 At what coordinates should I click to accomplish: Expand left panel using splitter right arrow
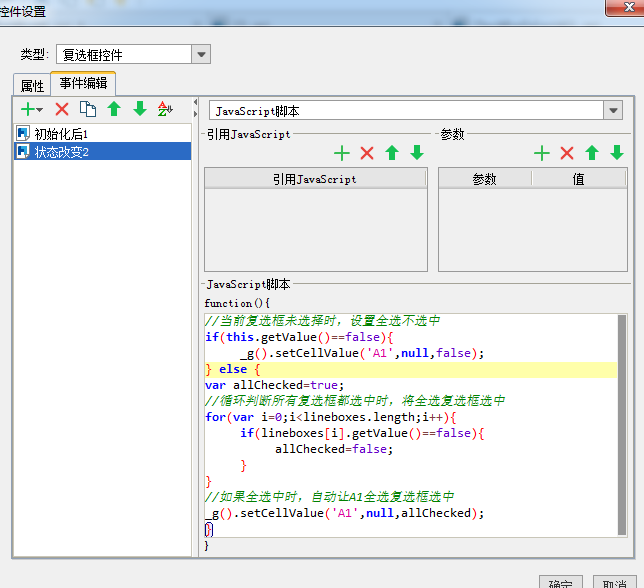click(x=196, y=114)
